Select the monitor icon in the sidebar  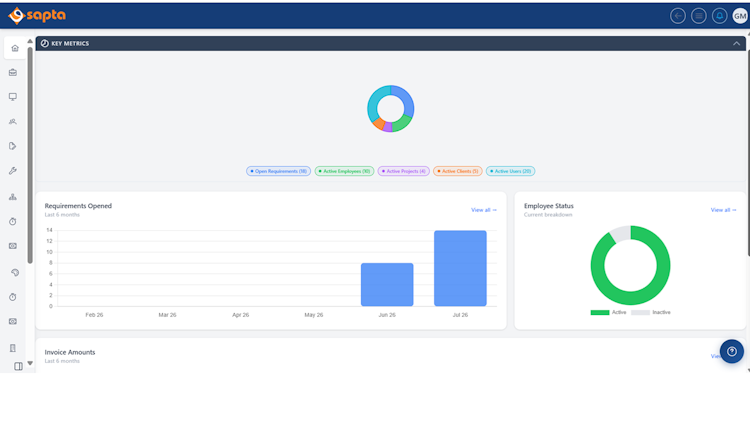tap(13, 97)
